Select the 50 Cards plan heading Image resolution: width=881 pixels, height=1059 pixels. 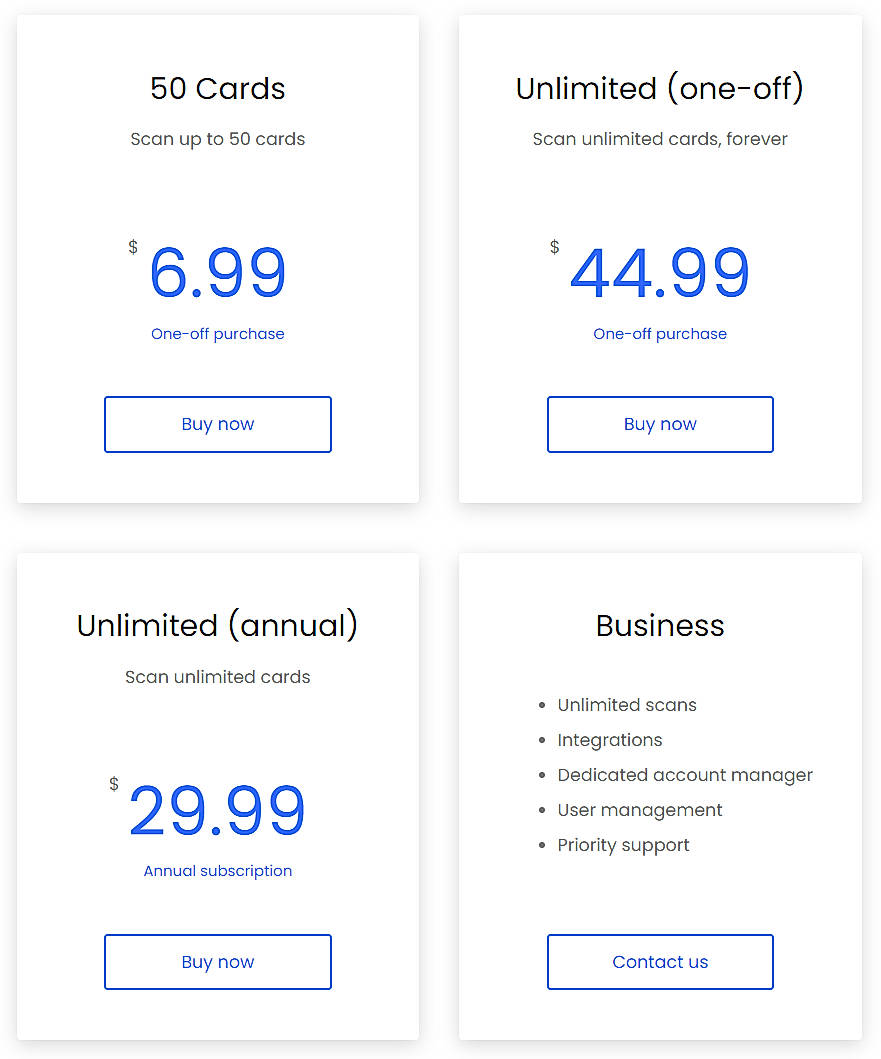click(217, 89)
